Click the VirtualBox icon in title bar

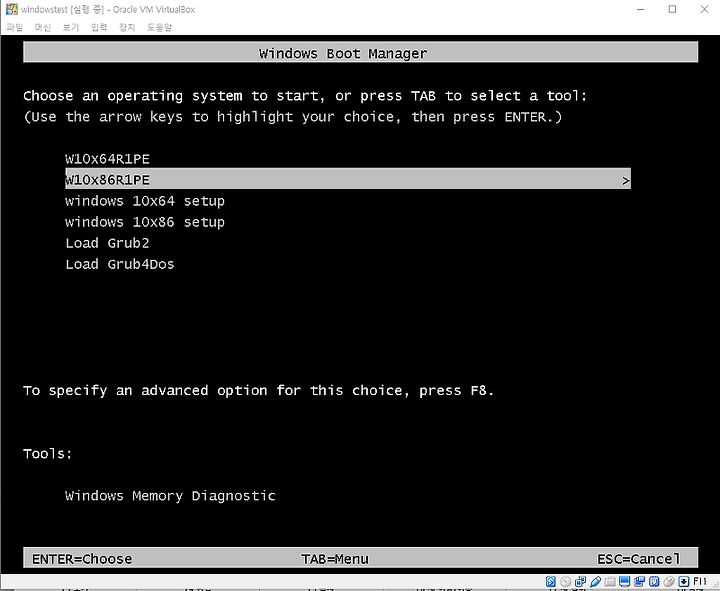point(11,9)
